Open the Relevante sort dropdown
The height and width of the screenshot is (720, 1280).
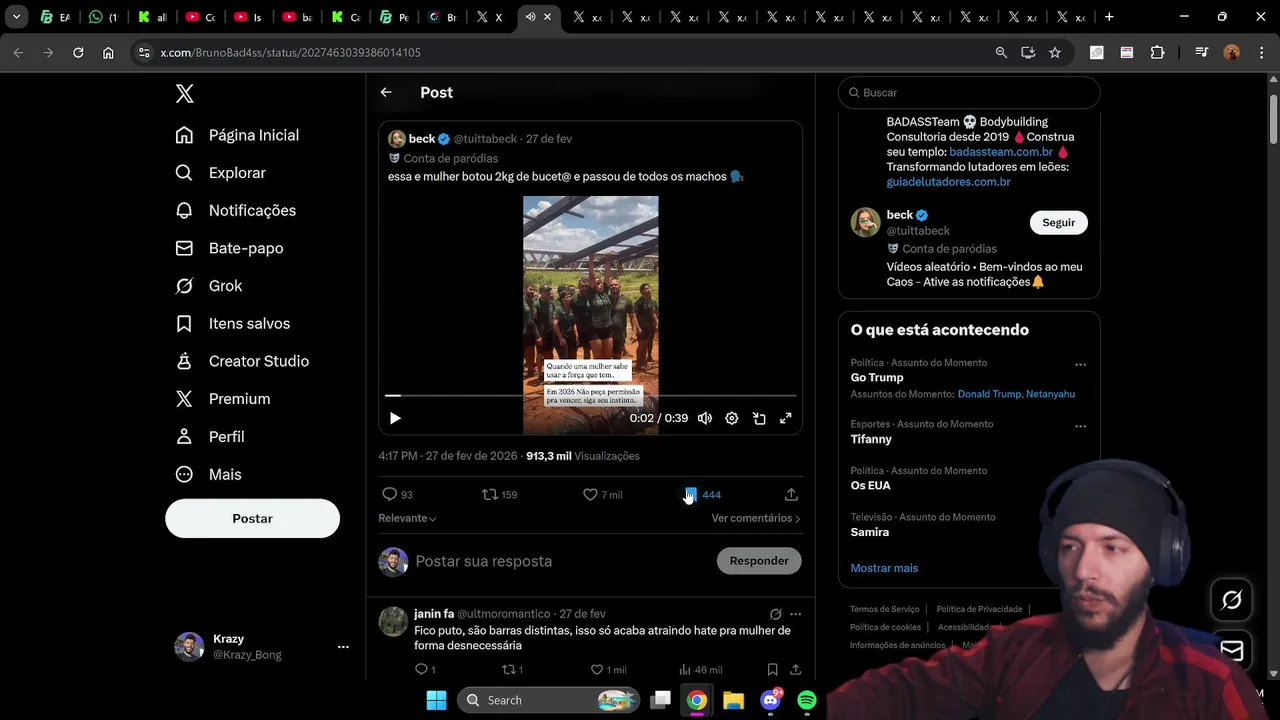pos(407,518)
